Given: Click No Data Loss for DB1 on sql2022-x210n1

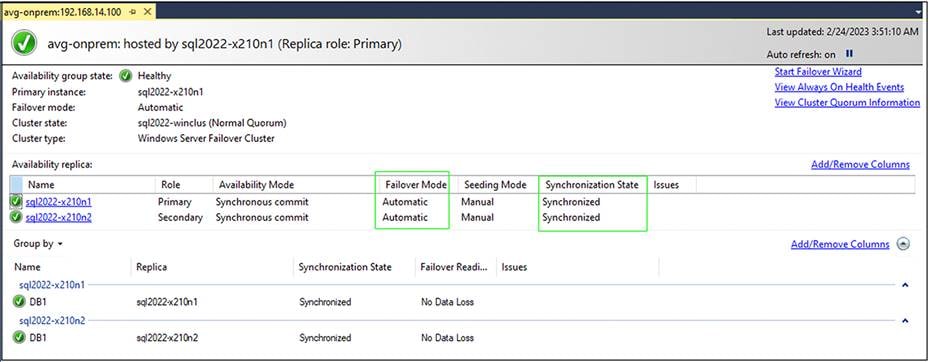Looking at the screenshot, I should pos(447,302).
